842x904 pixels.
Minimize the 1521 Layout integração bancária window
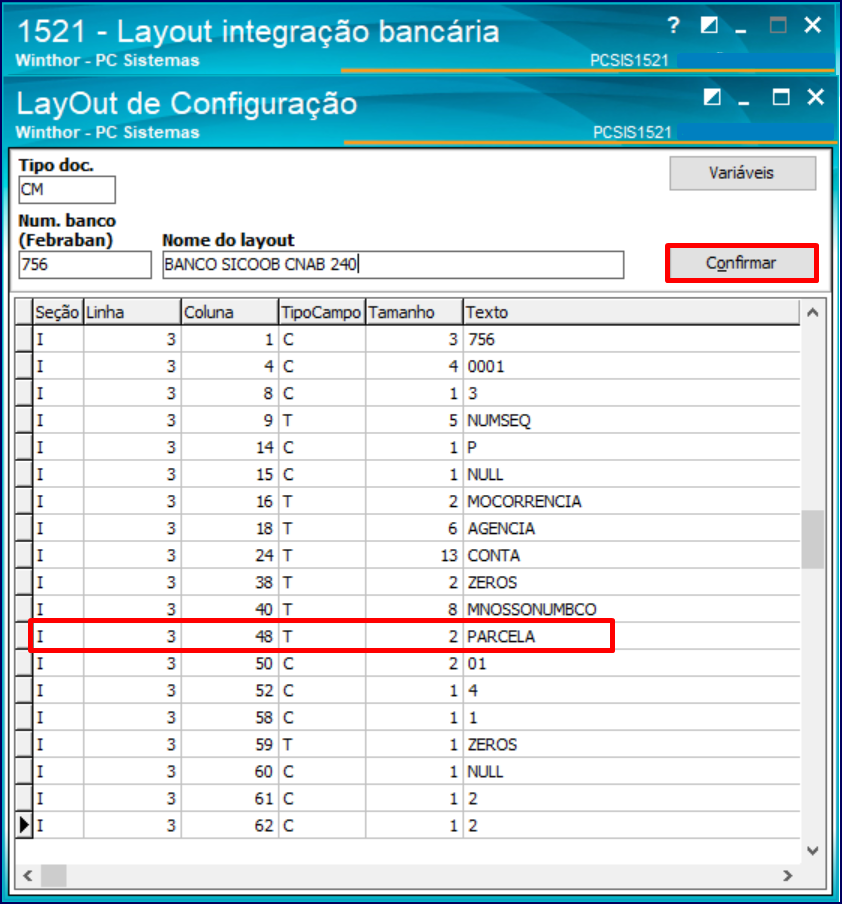pyautogui.click(x=741, y=31)
